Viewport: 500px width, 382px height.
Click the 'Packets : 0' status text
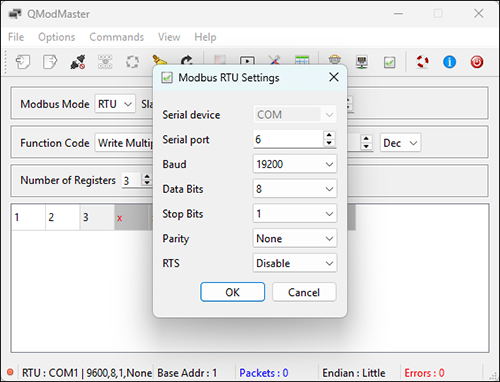(264, 373)
